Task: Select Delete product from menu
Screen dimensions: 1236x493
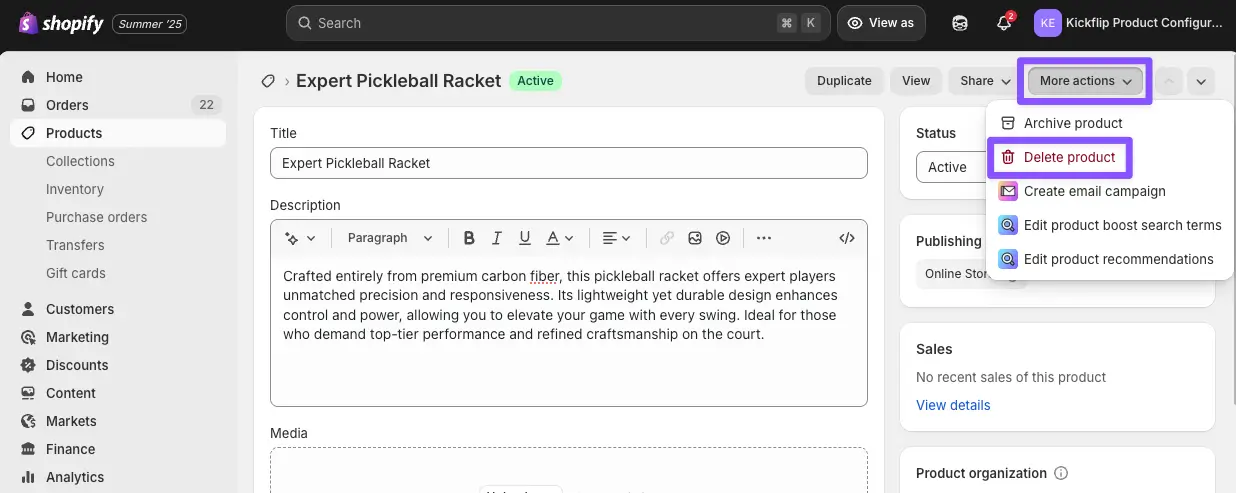Action: 1069,157
